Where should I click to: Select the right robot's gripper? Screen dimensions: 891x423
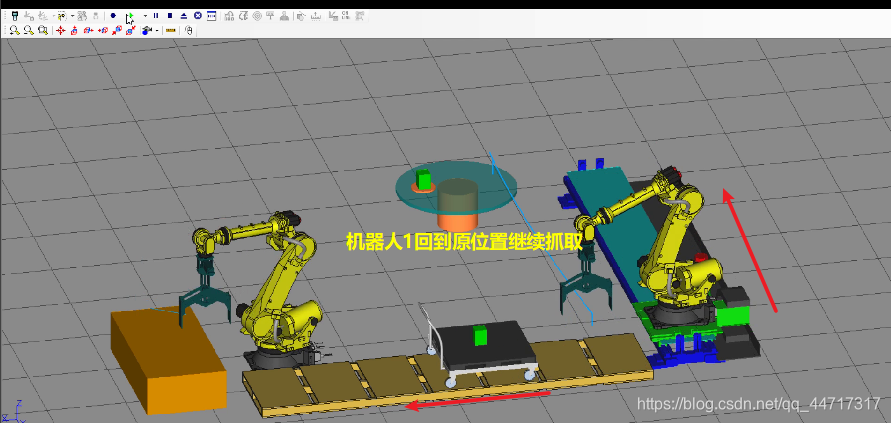[585, 281]
